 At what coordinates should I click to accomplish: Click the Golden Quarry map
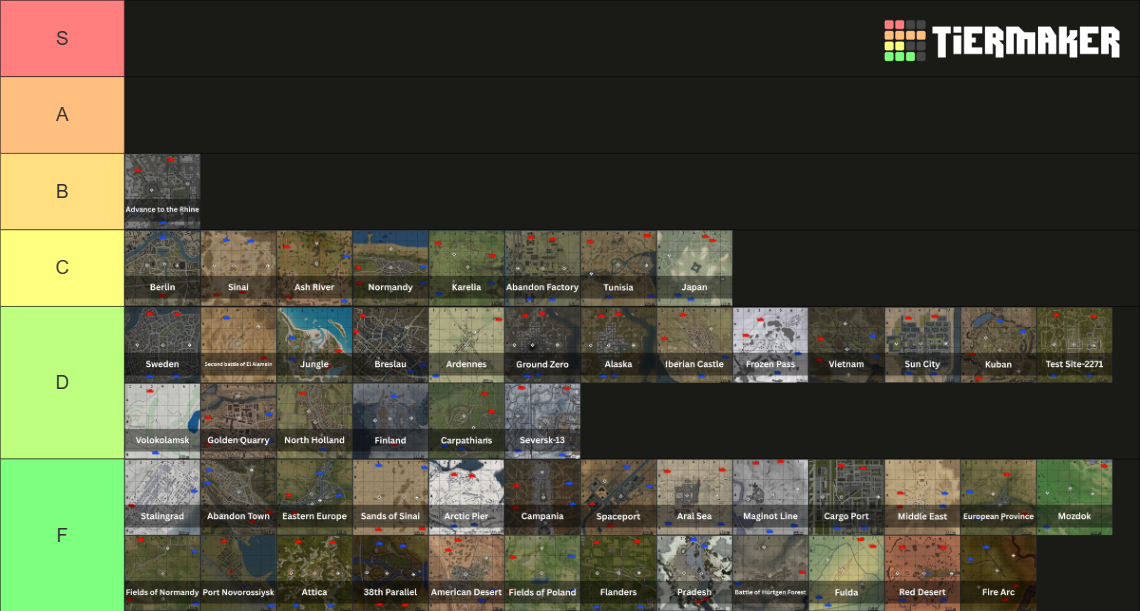pyautogui.click(x=238, y=420)
